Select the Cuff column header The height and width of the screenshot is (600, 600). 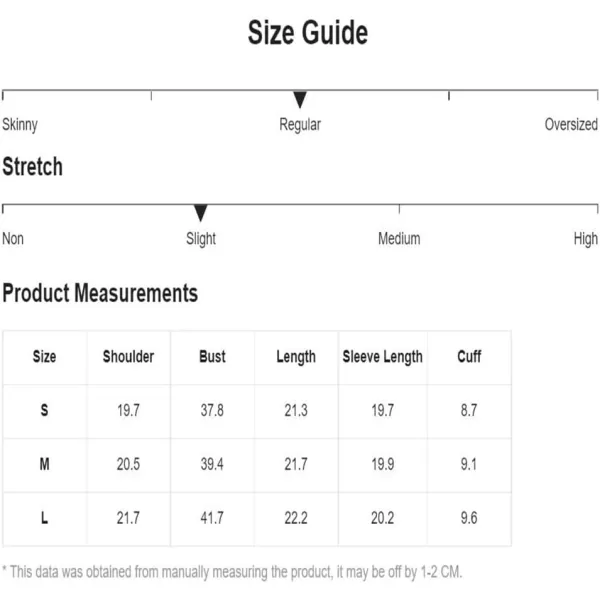469,357
